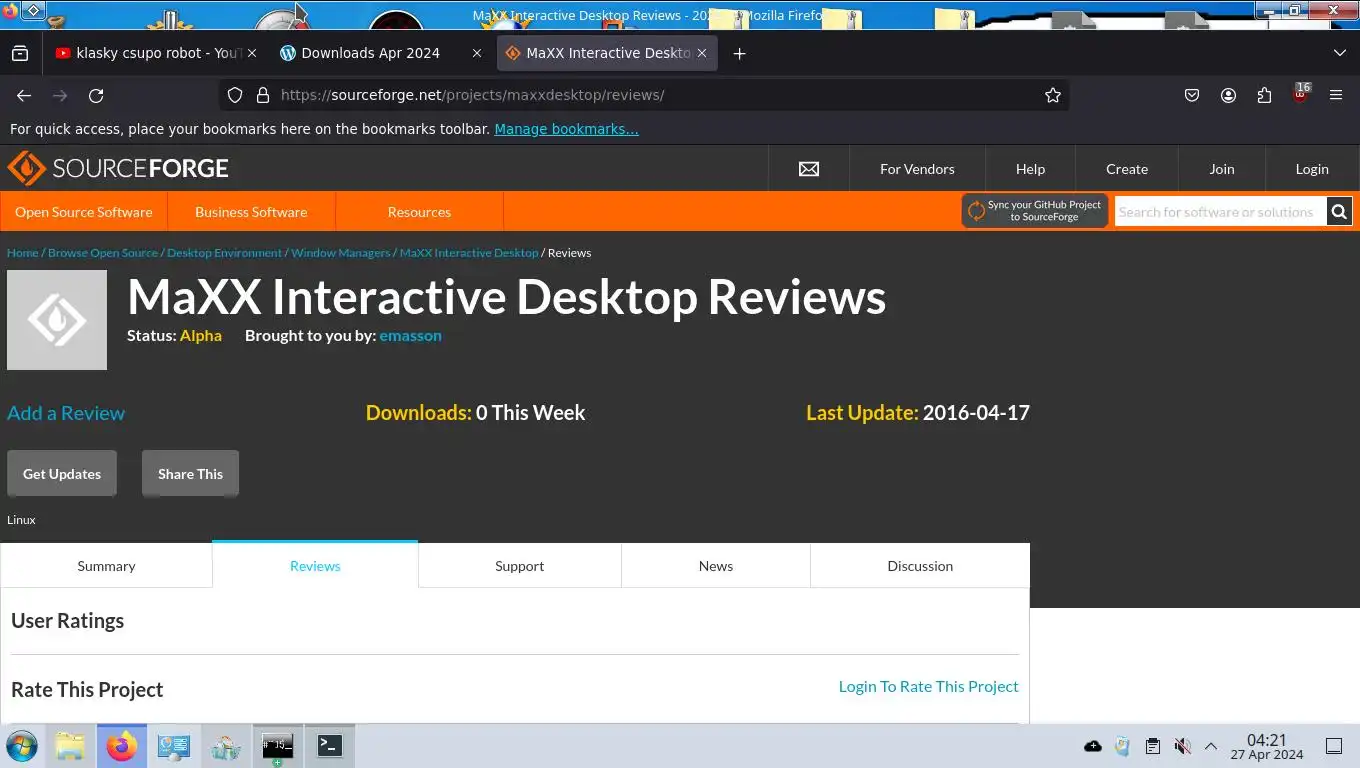Open the Support tab

(x=519, y=566)
